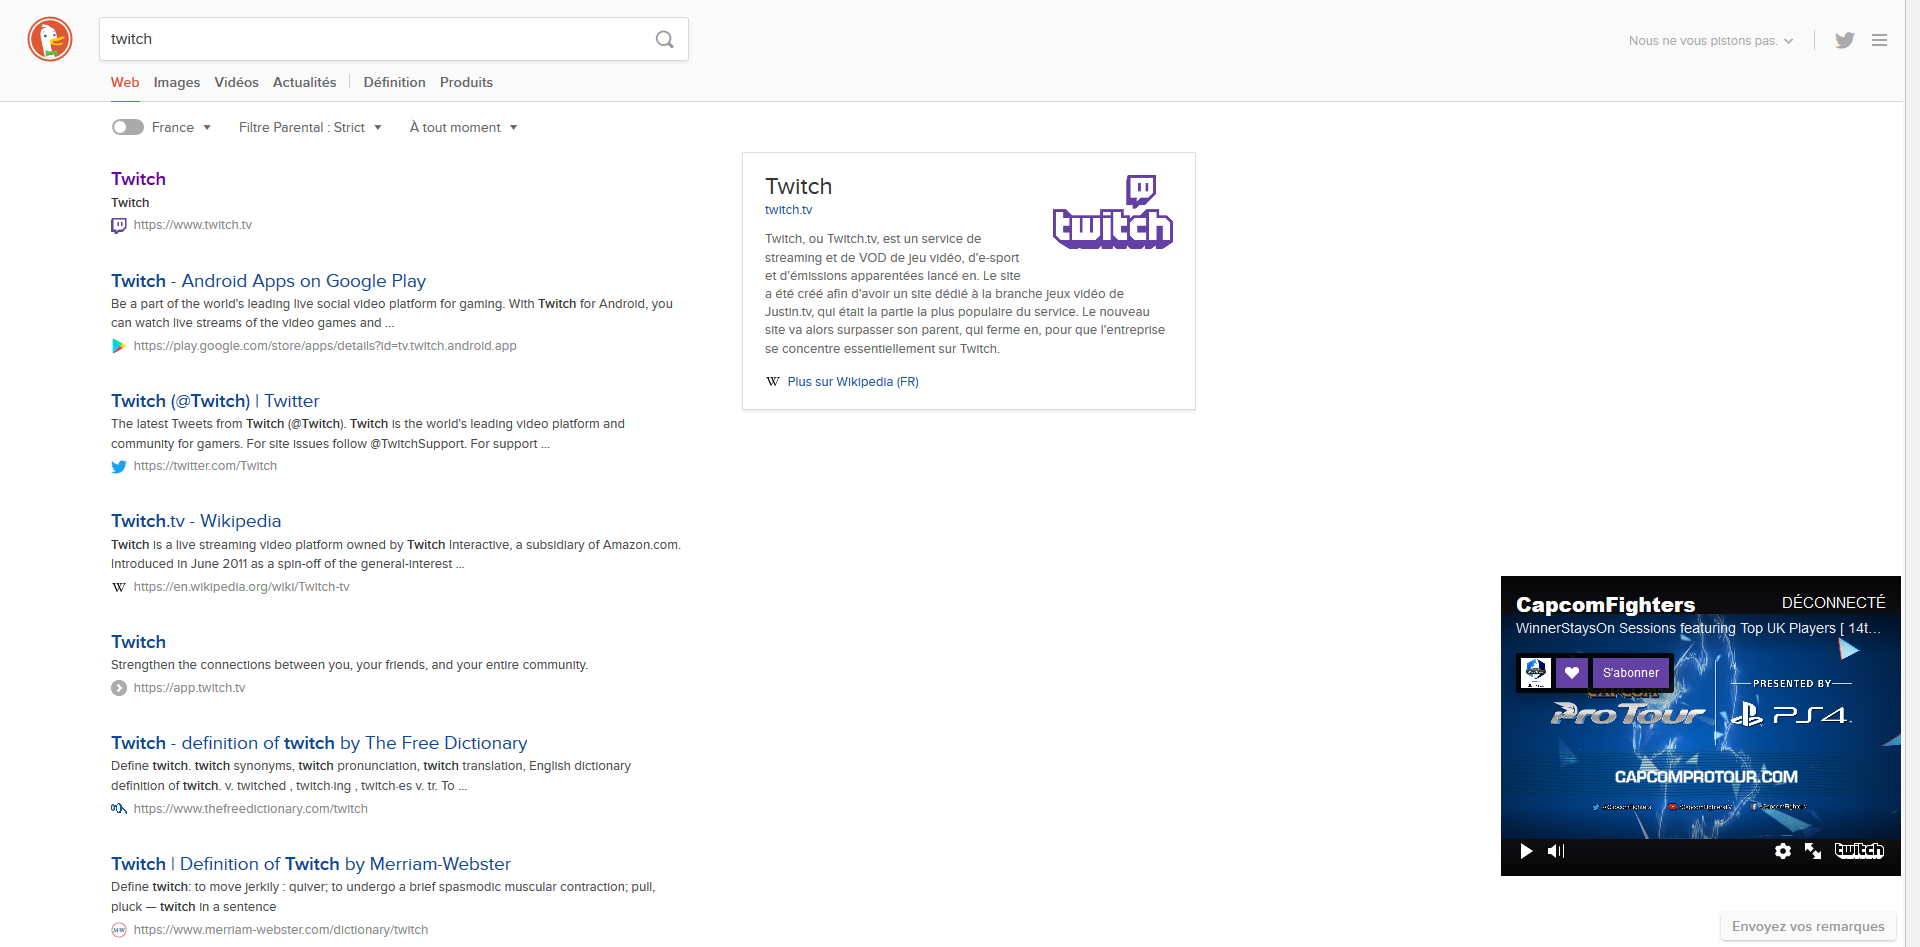This screenshot has height=947, width=1920.
Task: Click the CapcomFighters channel avatar
Action: [x=1536, y=672]
